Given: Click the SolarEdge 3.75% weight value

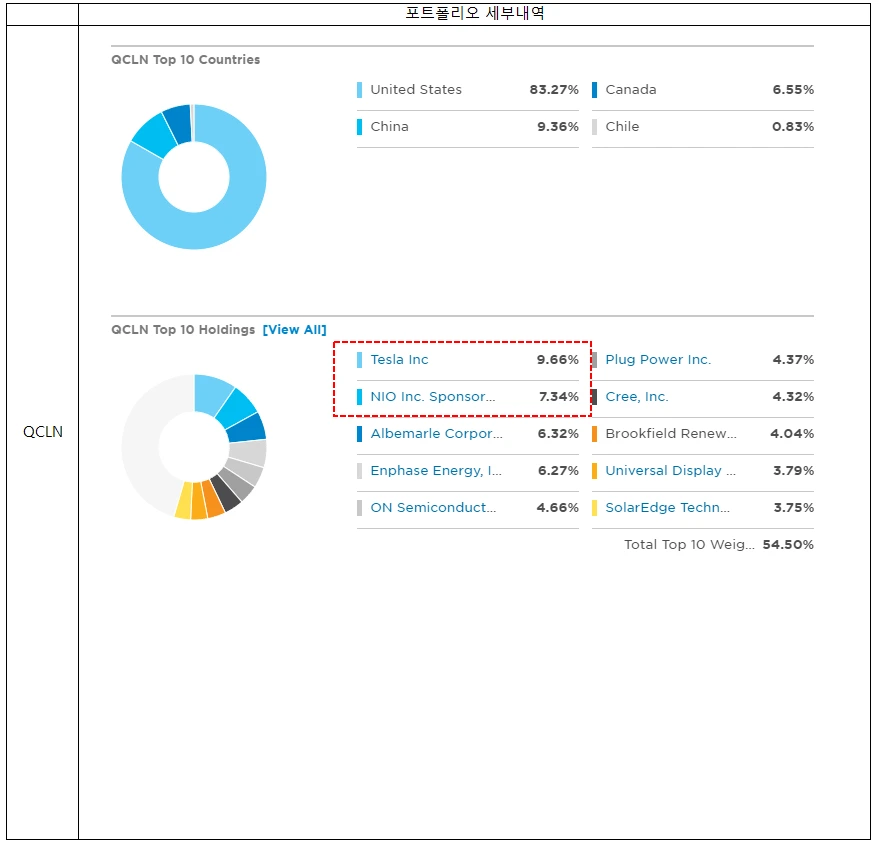Looking at the screenshot, I should pos(794,507).
